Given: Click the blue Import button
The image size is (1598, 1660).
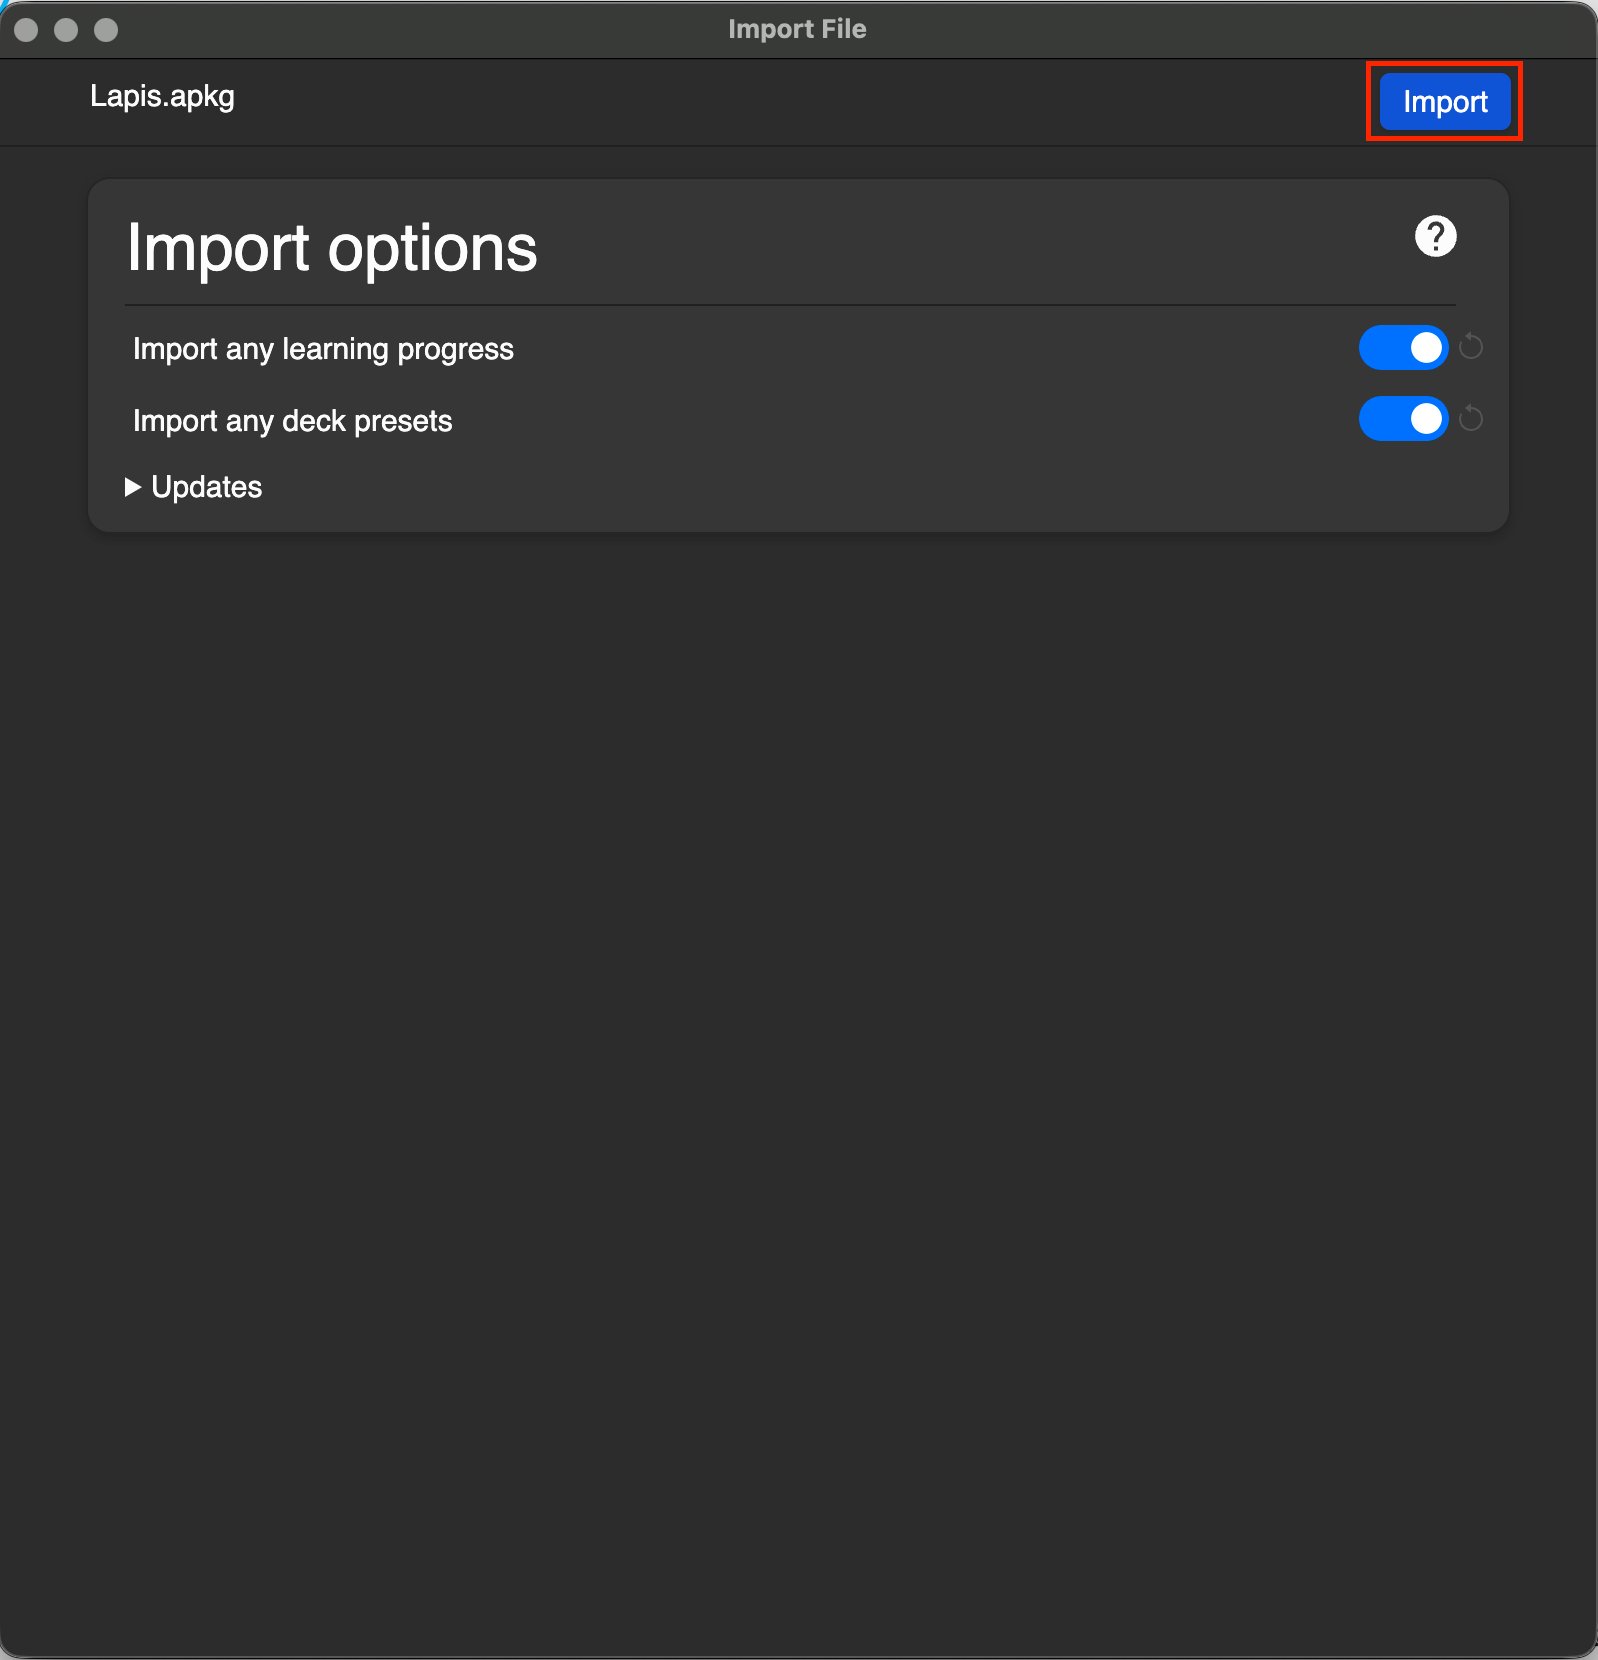Looking at the screenshot, I should point(1445,101).
